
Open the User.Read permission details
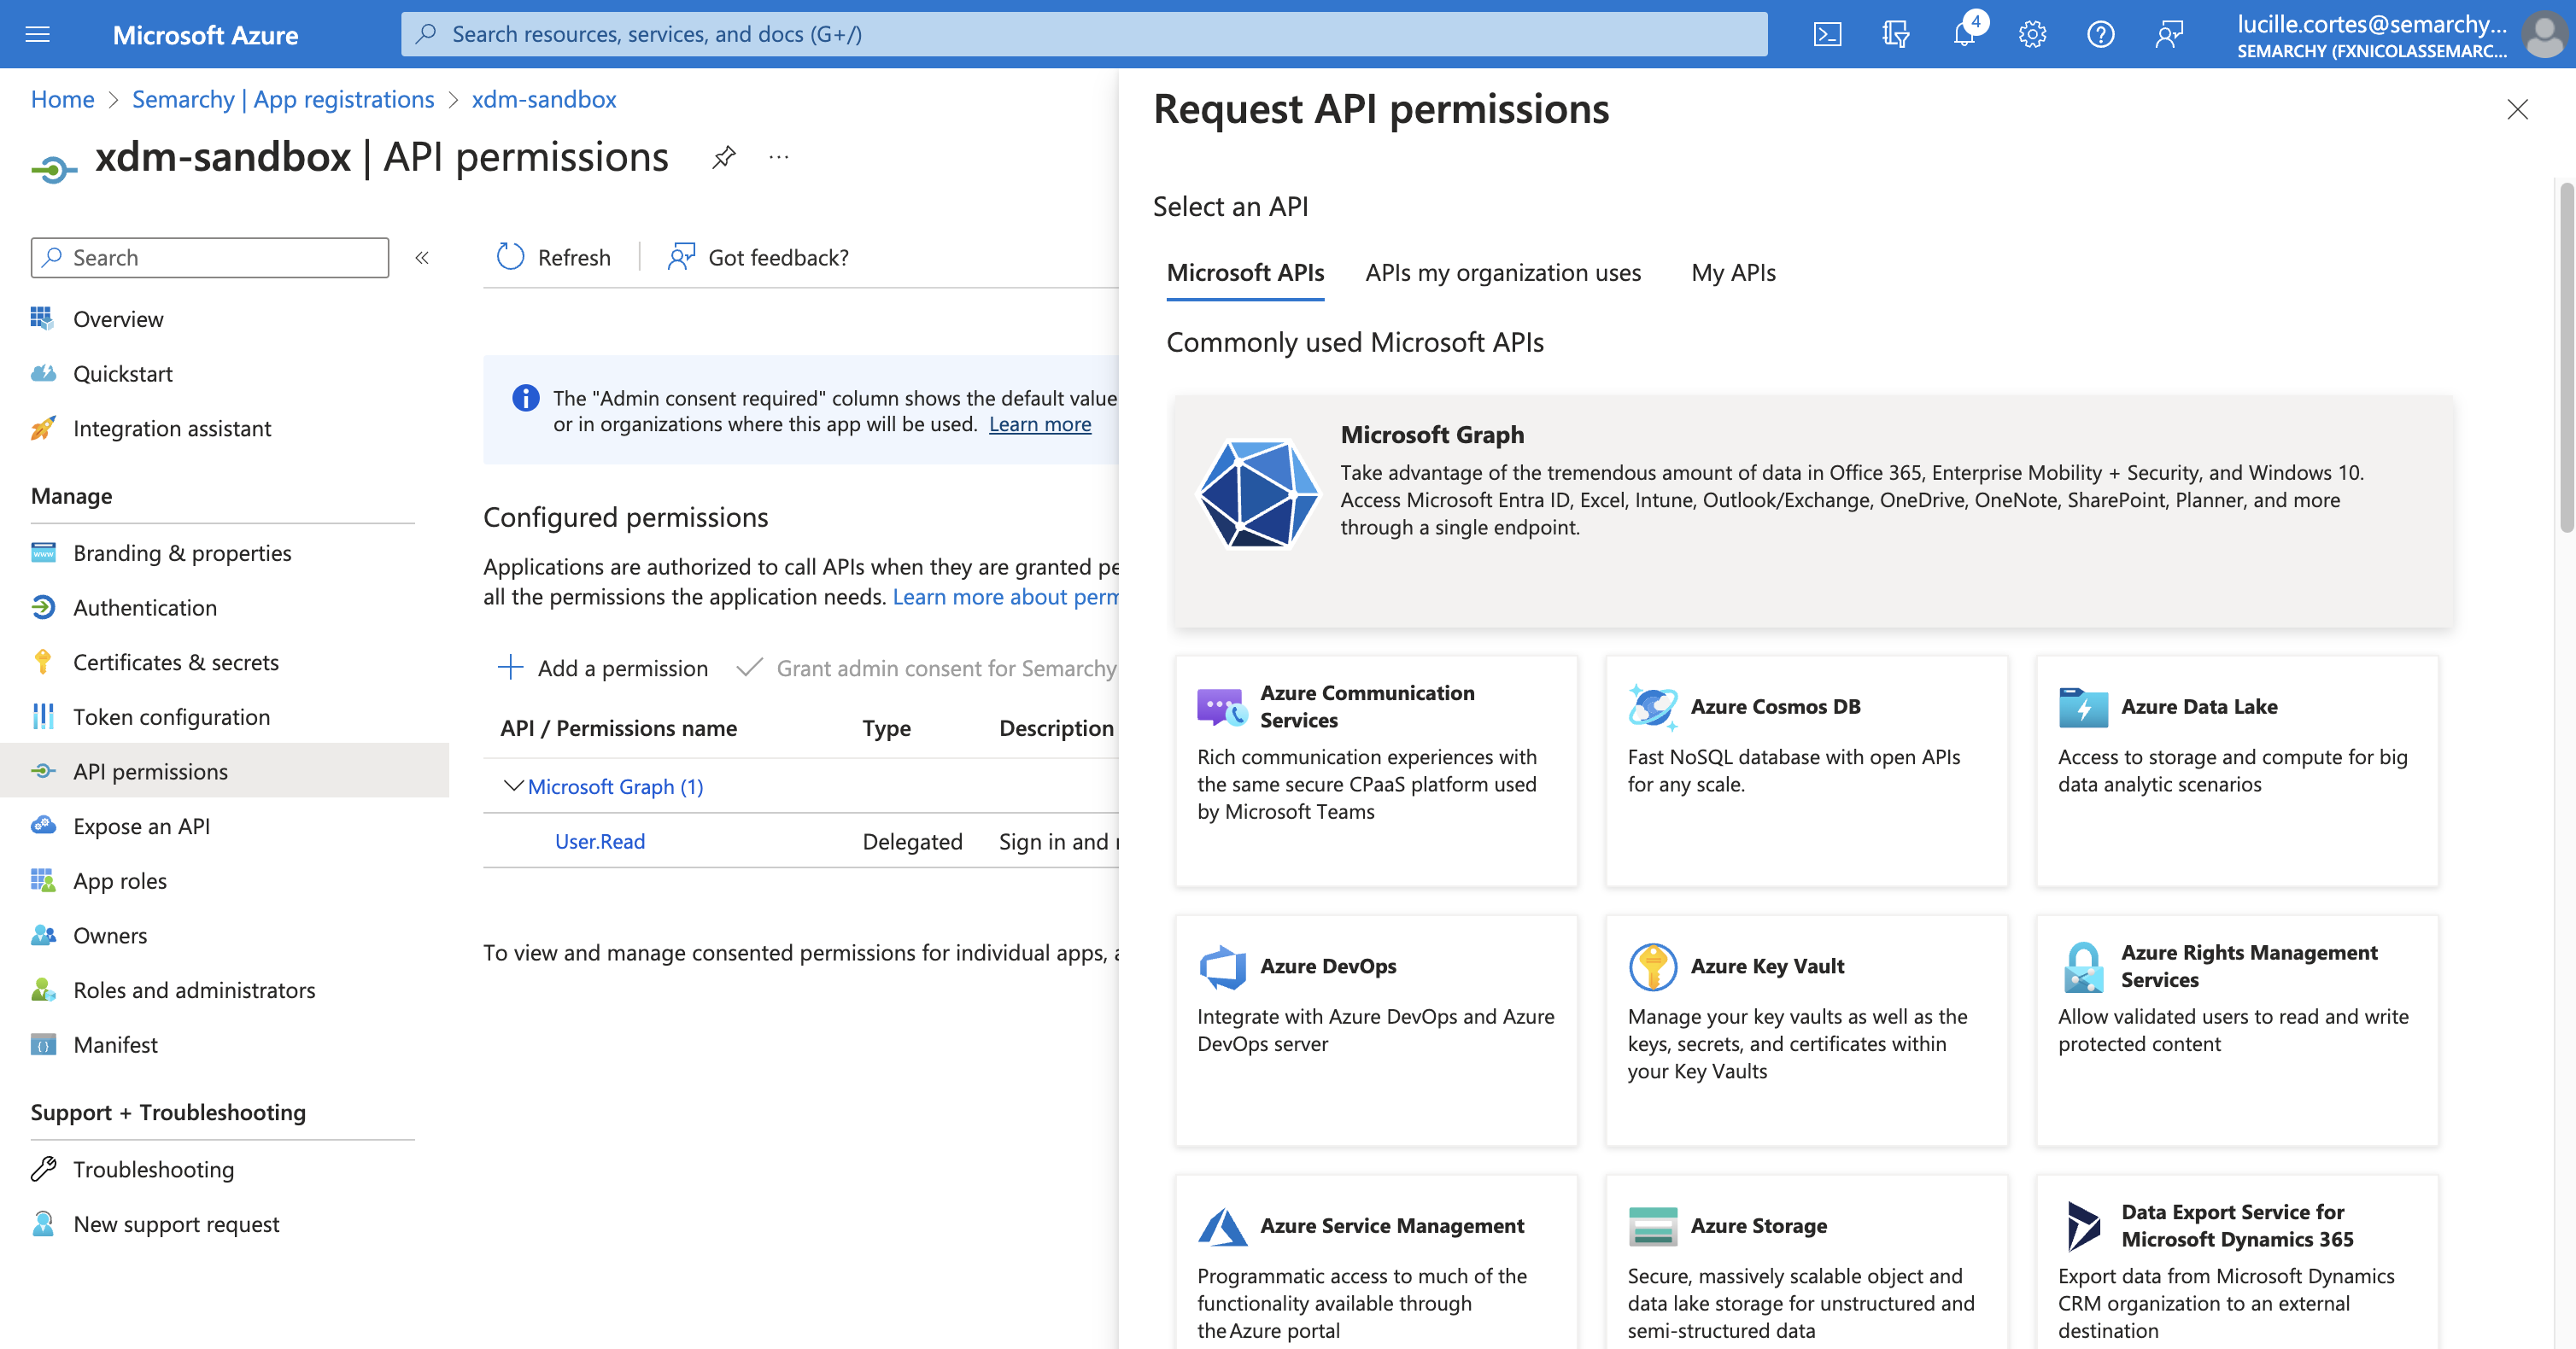click(598, 841)
